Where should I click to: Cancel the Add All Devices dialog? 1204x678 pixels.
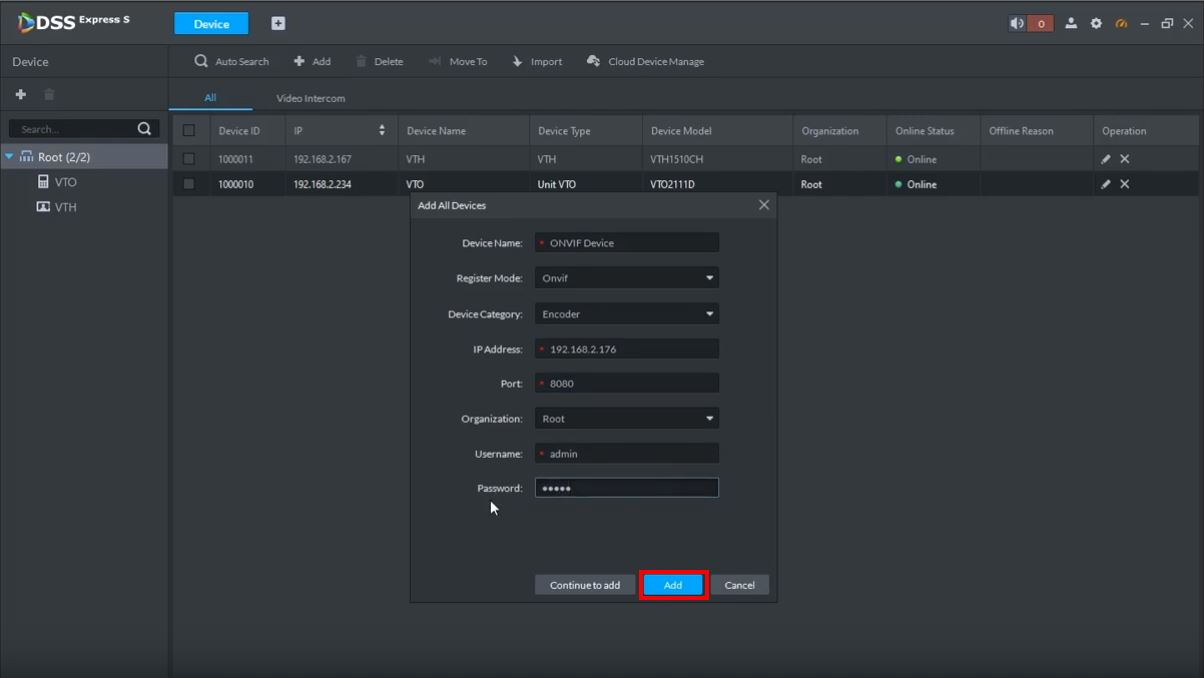740,585
